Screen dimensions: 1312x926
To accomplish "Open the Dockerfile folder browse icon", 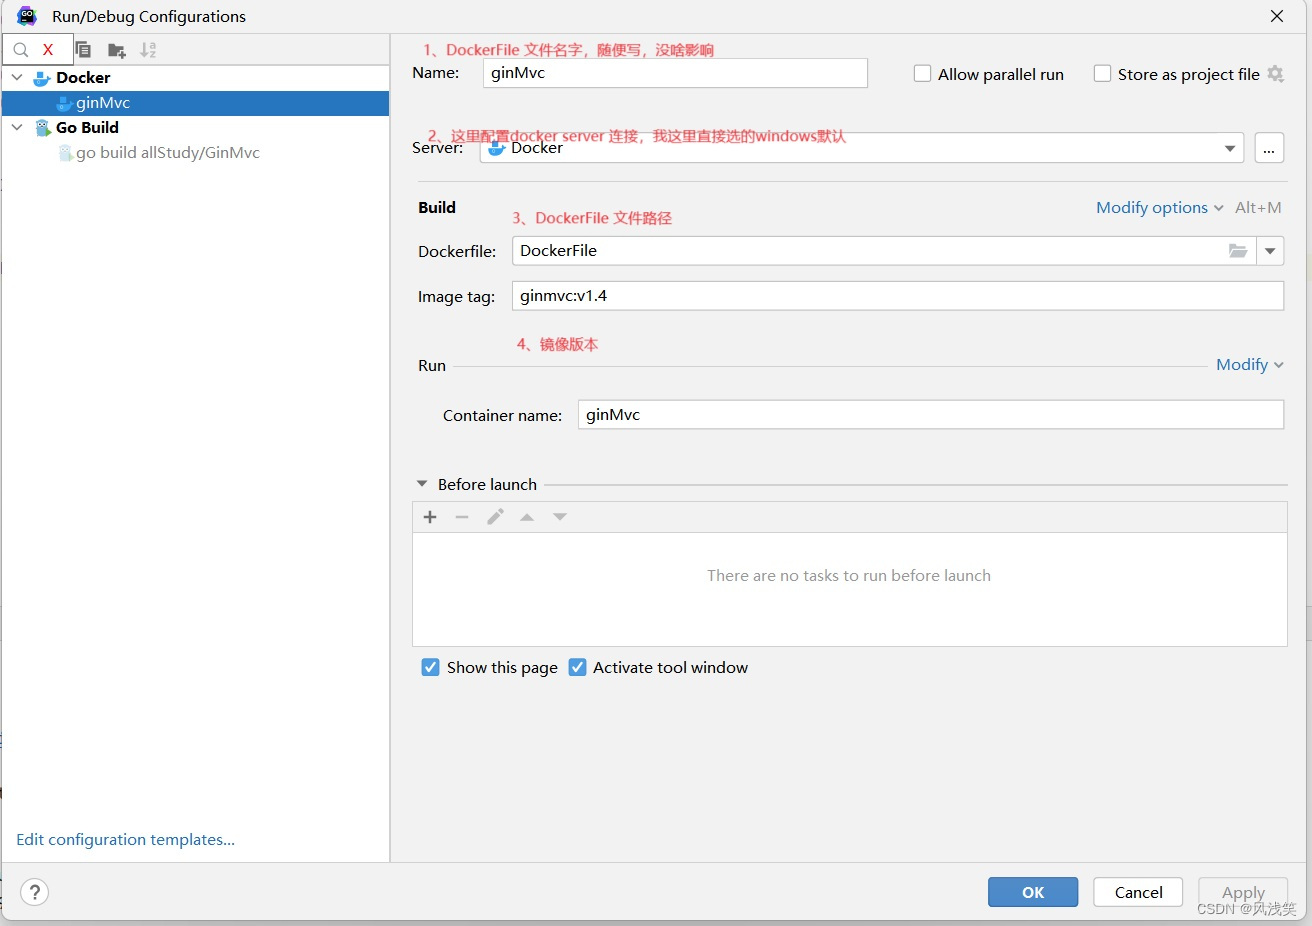I will point(1238,251).
